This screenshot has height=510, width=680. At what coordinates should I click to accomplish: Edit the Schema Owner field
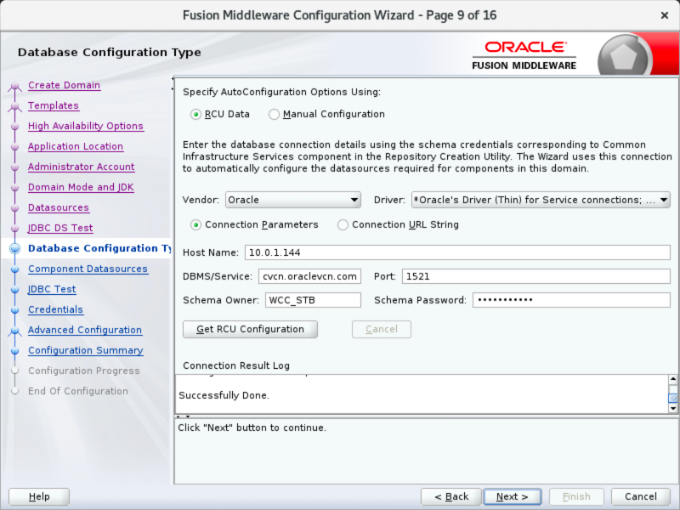pos(313,300)
